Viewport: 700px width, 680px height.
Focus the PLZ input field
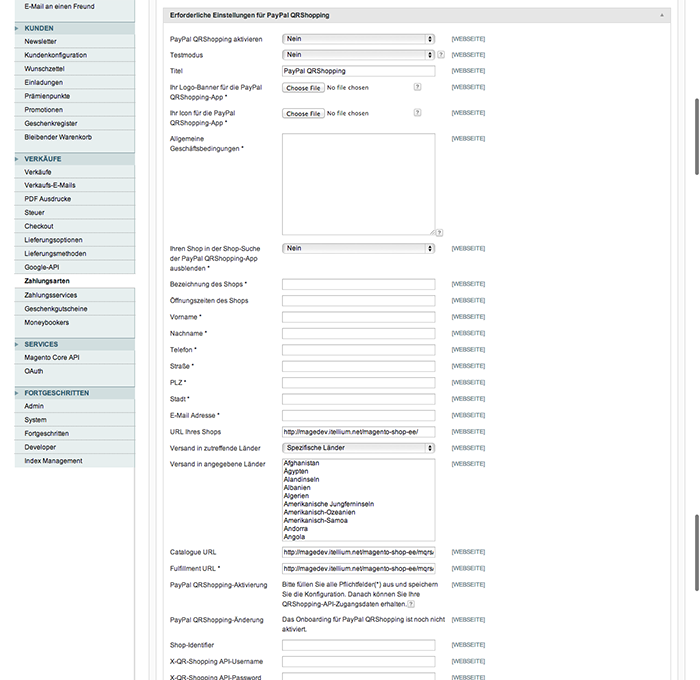(358, 383)
